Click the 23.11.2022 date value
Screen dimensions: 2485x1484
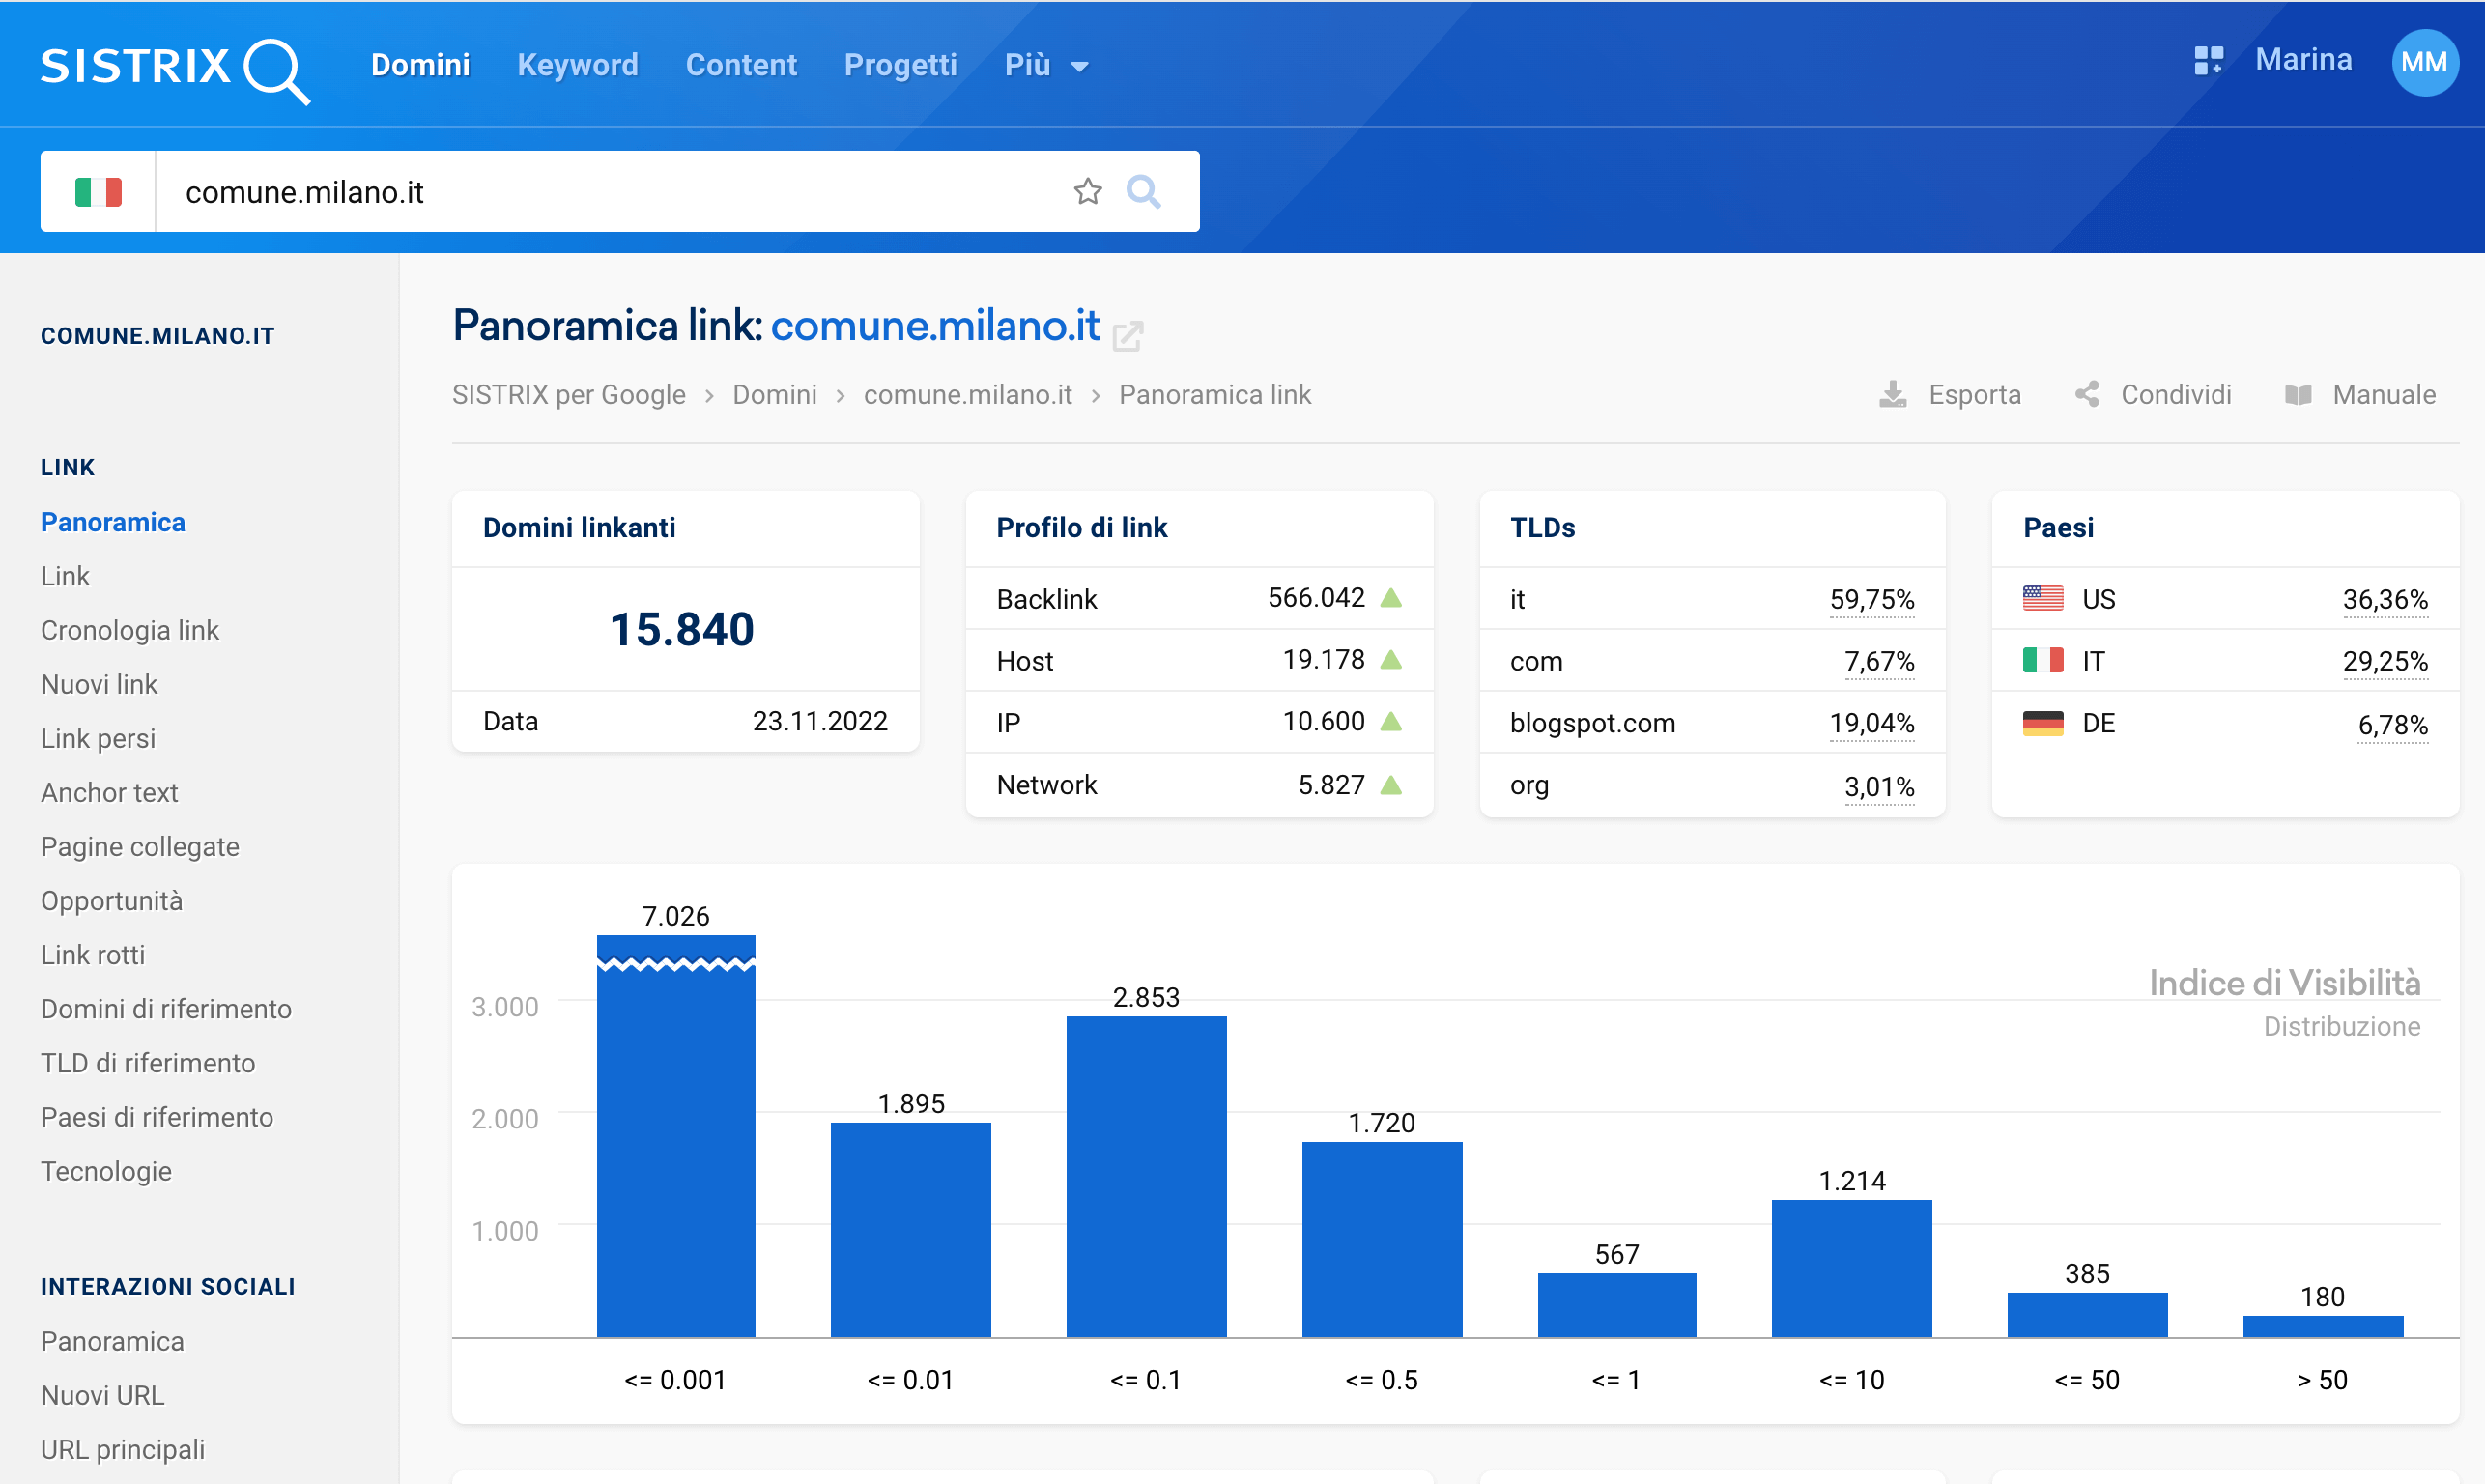819,721
